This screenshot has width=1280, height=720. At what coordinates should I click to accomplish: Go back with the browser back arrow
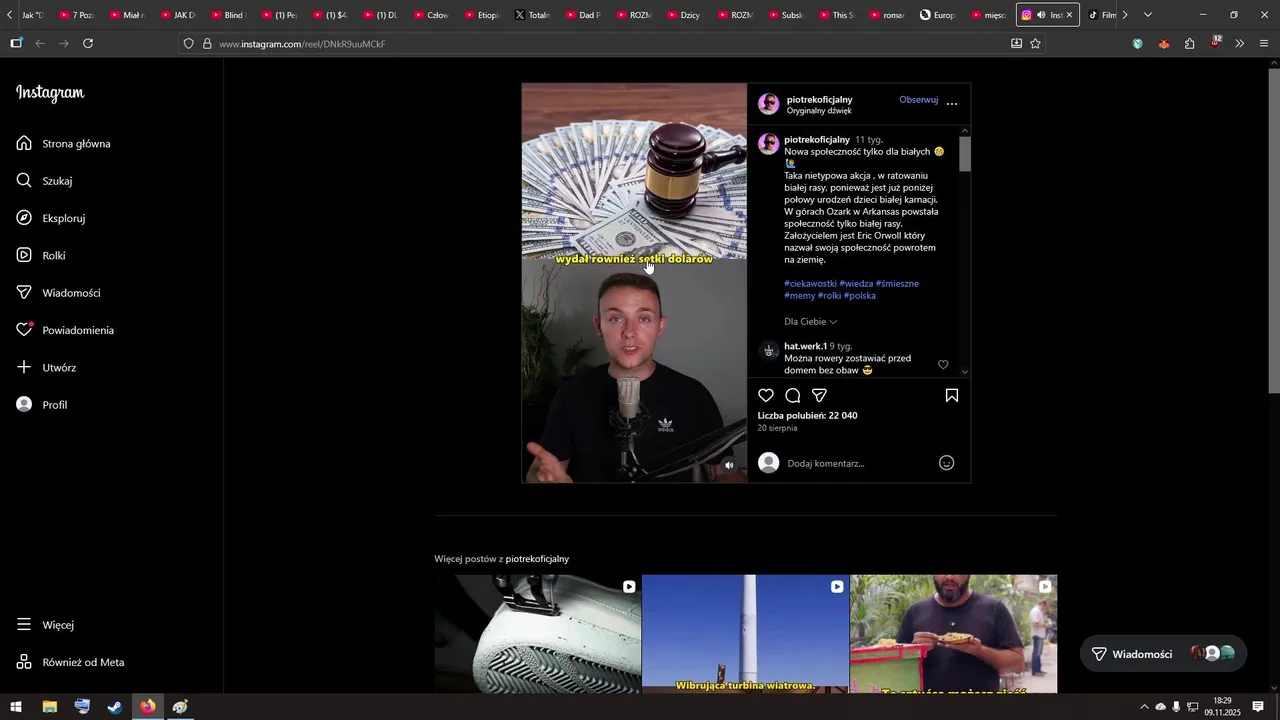(x=40, y=44)
